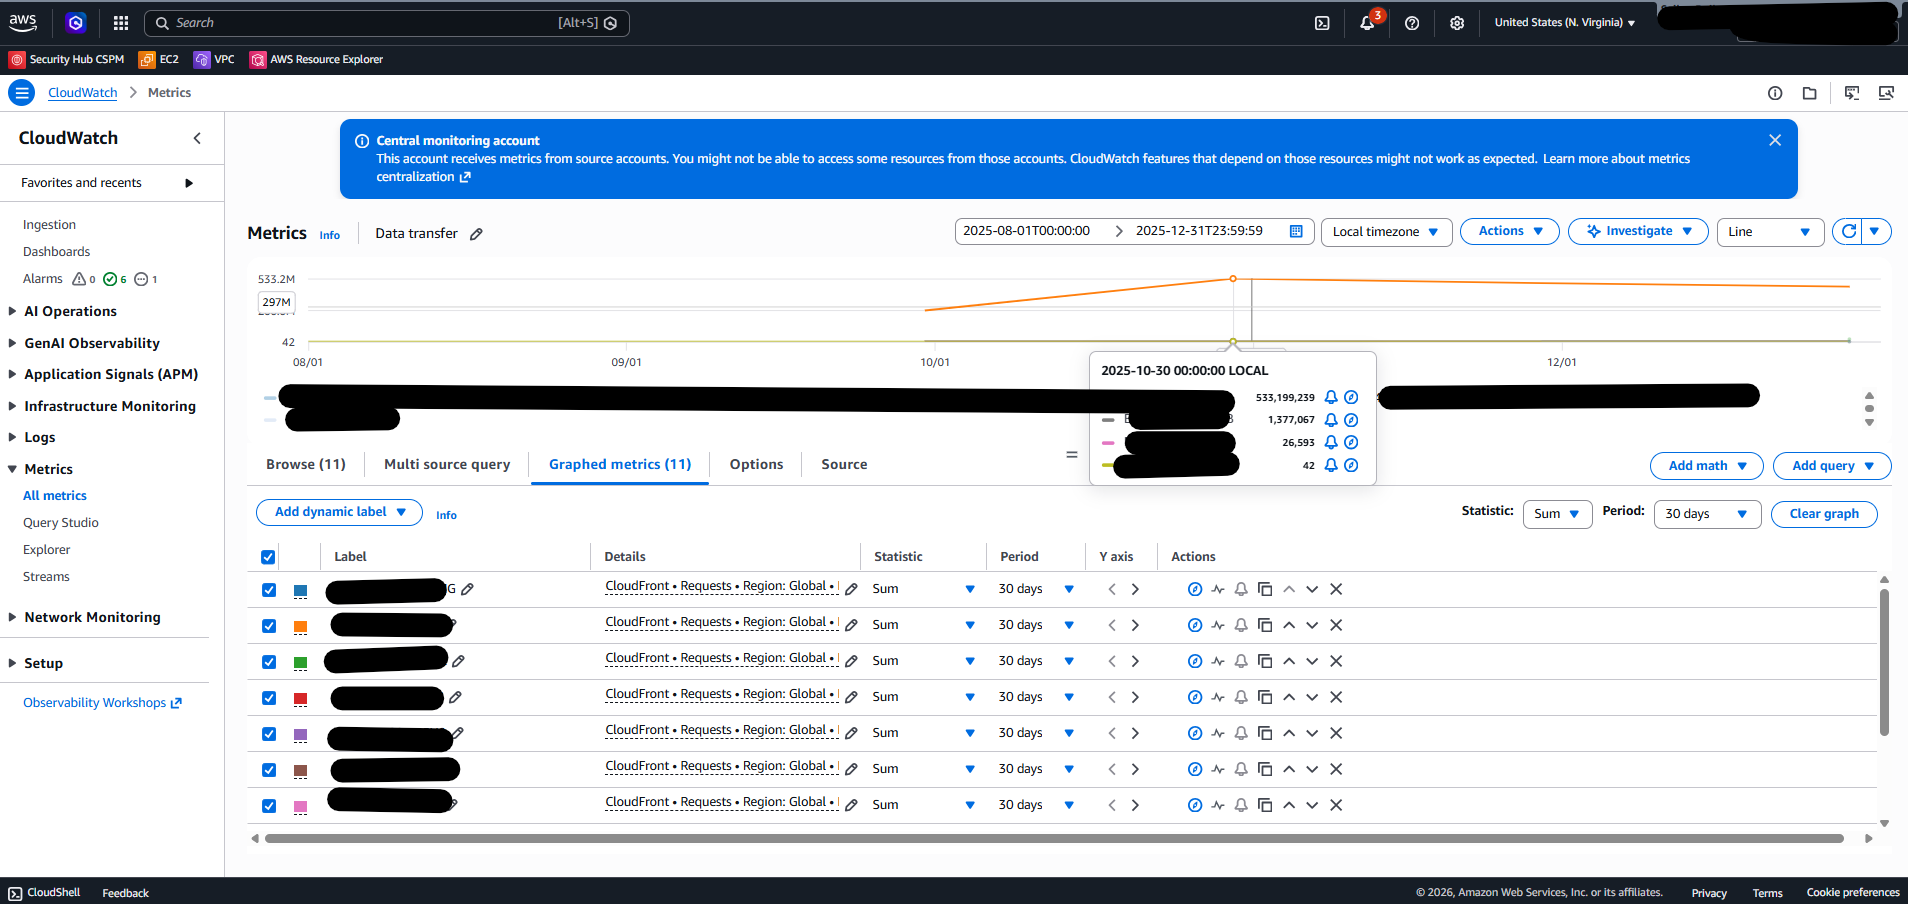Uncheck the green swatch metric row checkbox
The image size is (1908, 904).
tap(269, 662)
